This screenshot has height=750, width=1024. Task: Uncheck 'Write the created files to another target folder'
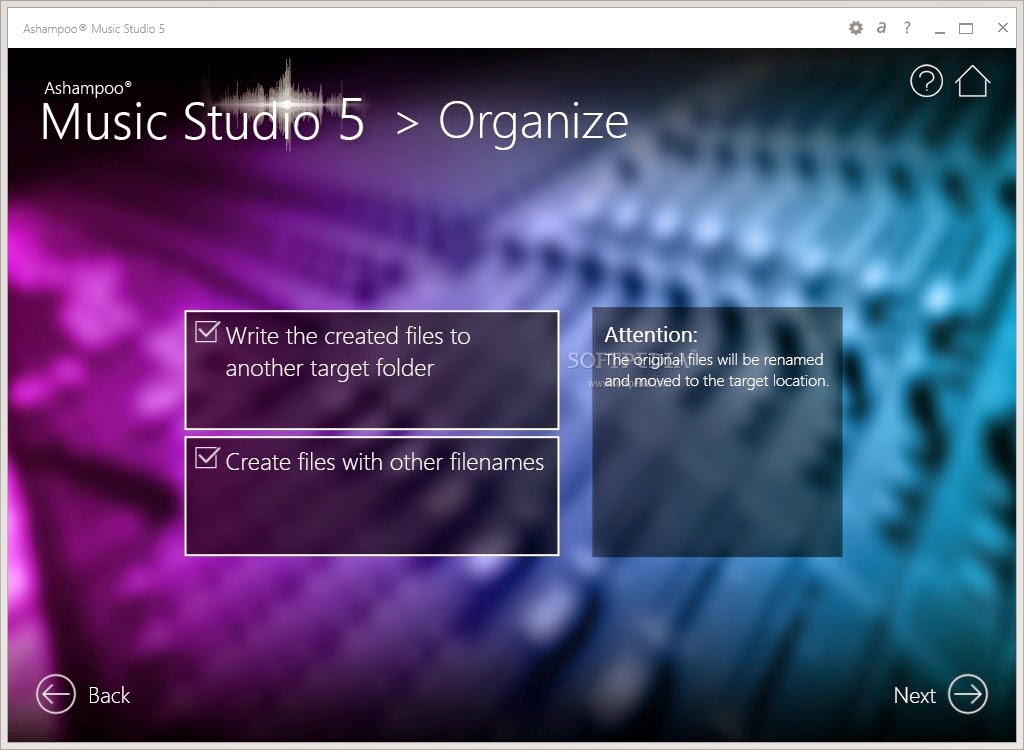(207, 332)
